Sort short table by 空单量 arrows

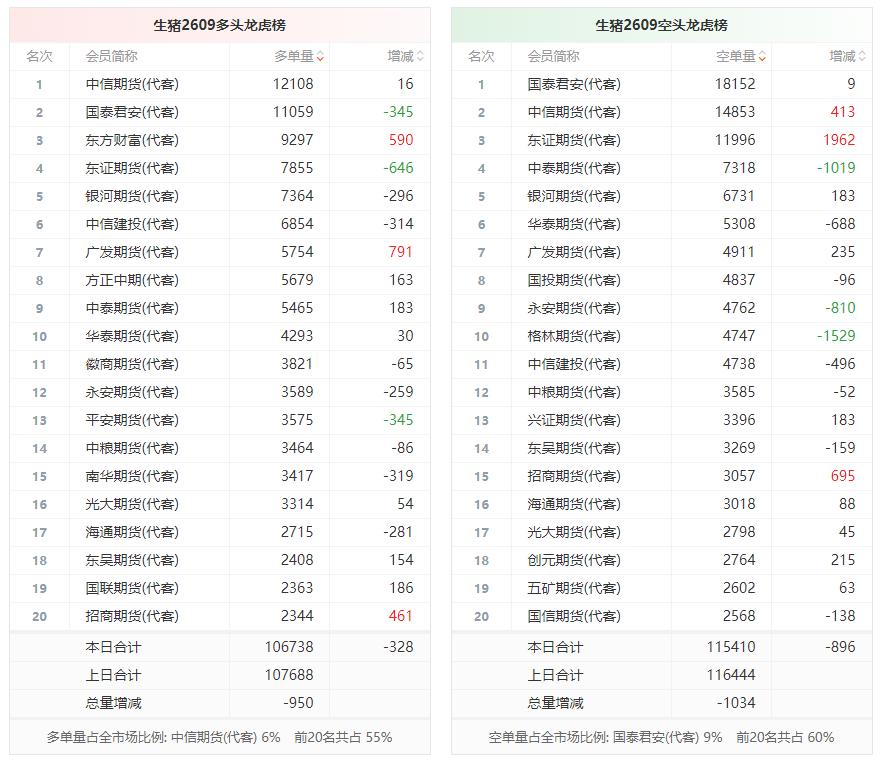pos(762,56)
